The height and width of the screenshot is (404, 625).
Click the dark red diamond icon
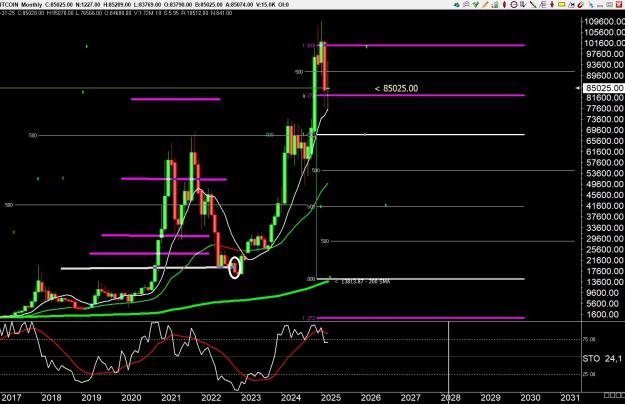504,5
